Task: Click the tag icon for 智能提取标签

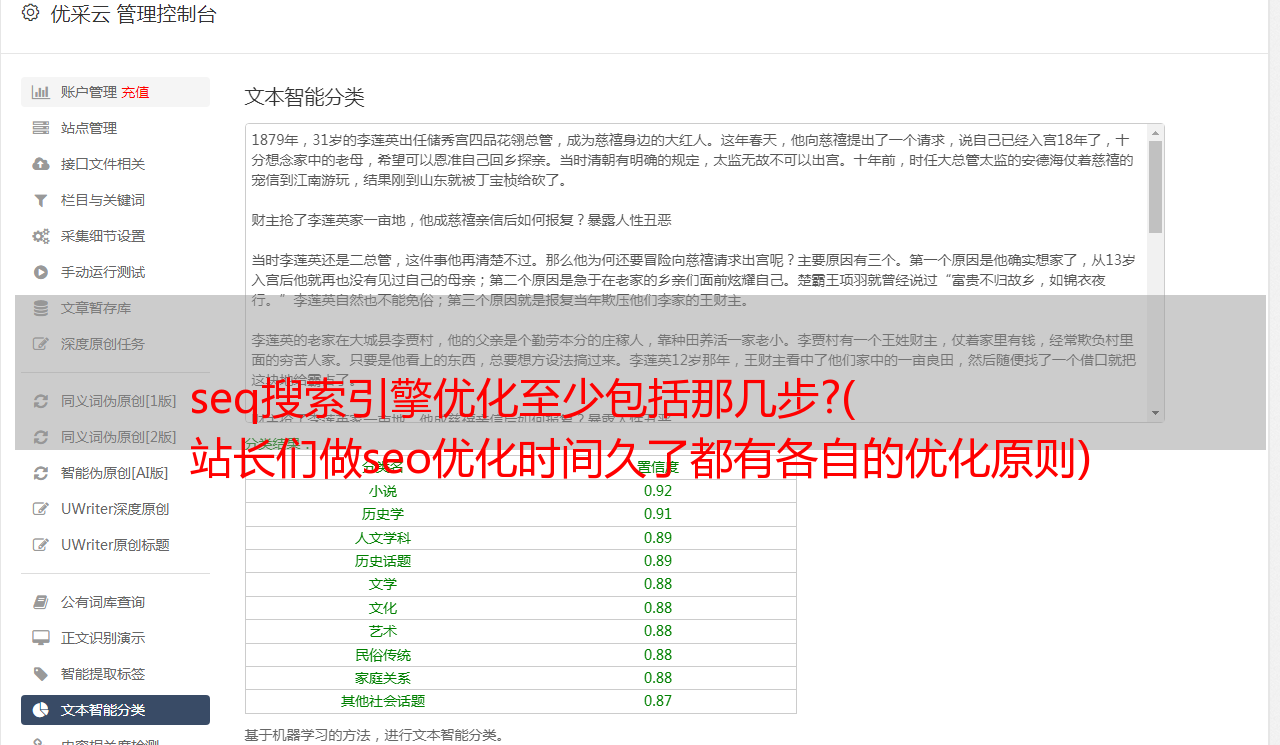Action: (41, 674)
